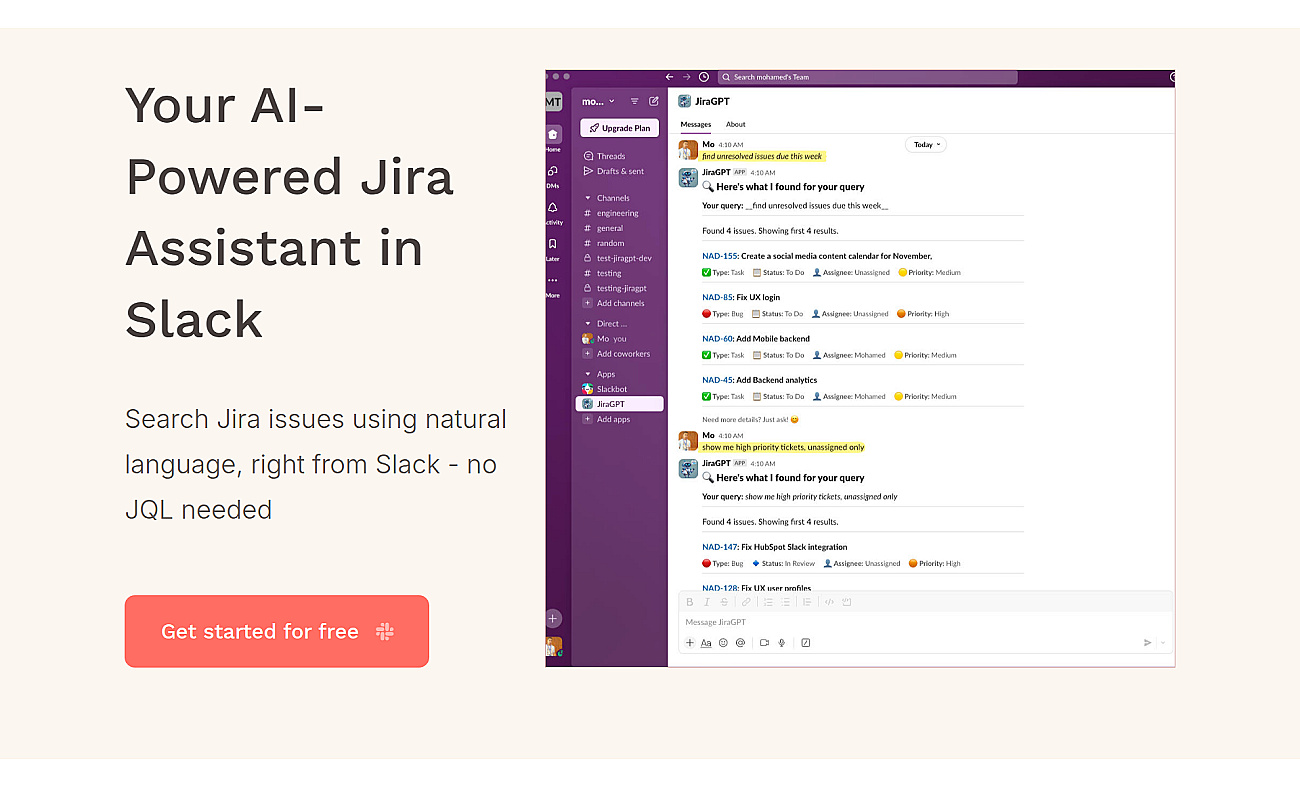Open the test-jiragpt-dev channel
The image size is (1300, 788).
click(624, 258)
